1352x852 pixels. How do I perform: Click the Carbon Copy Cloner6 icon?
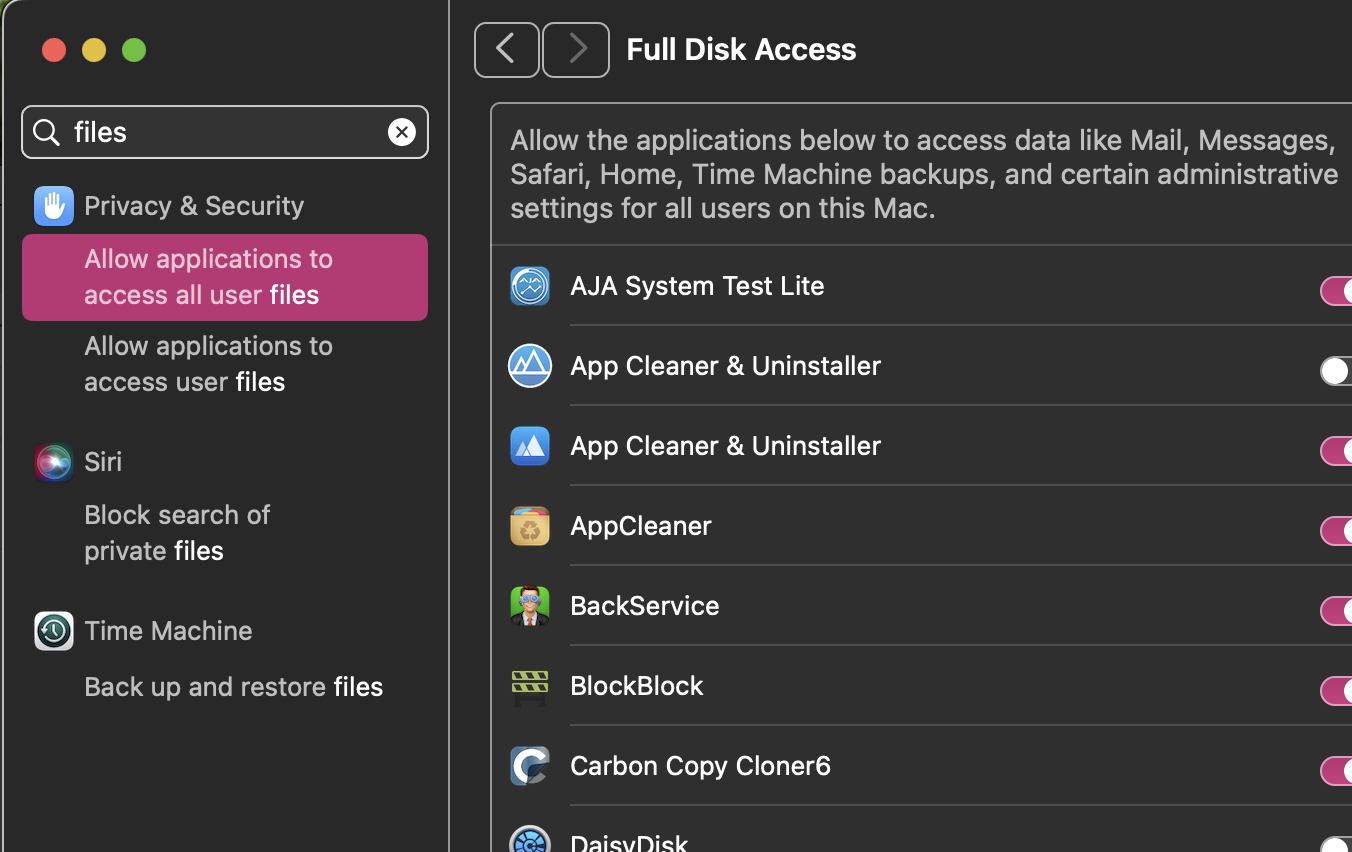pos(530,766)
